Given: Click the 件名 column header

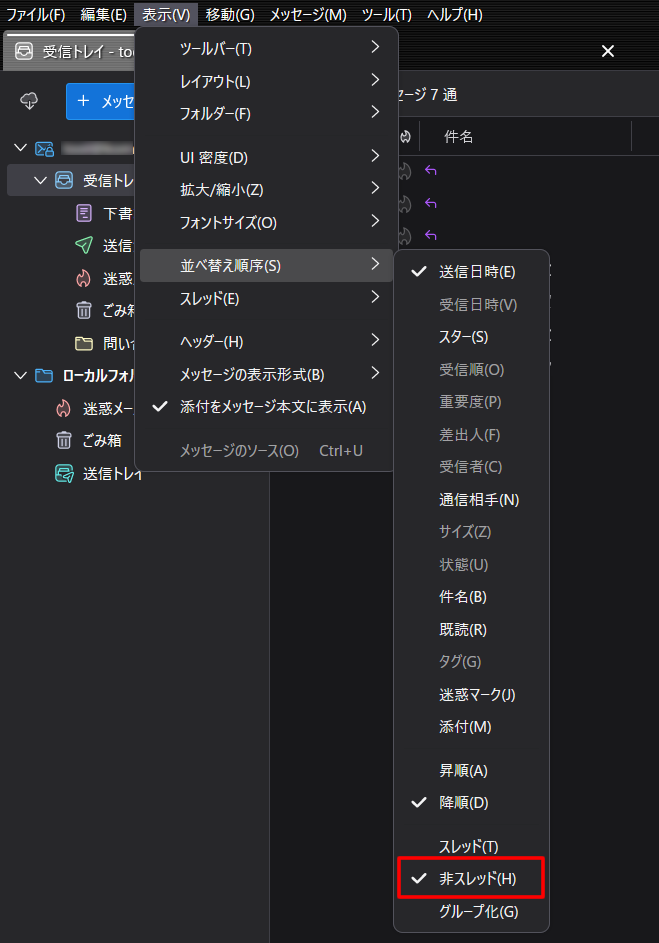Looking at the screenshot, I should 459,136.
